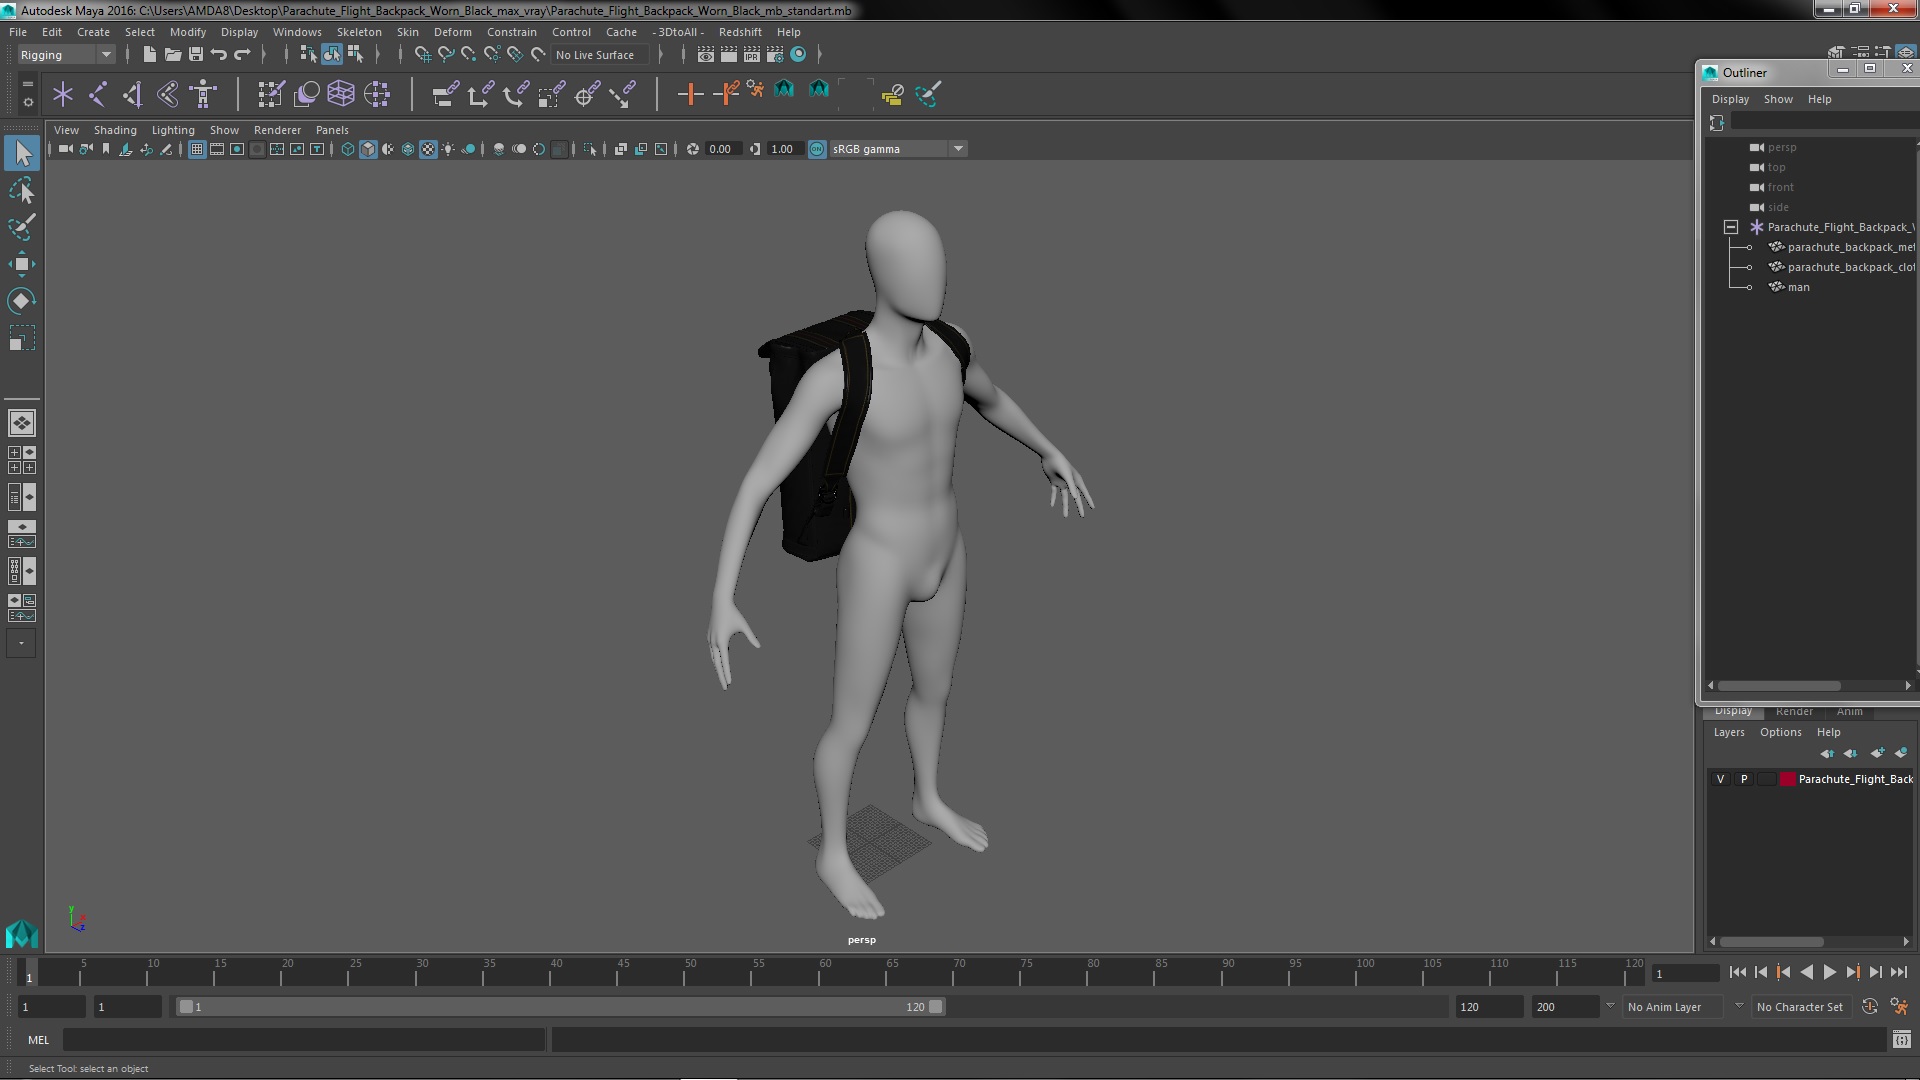
Task: Open the sRGB gamma color space dropdown
Action: click(898, 149)
